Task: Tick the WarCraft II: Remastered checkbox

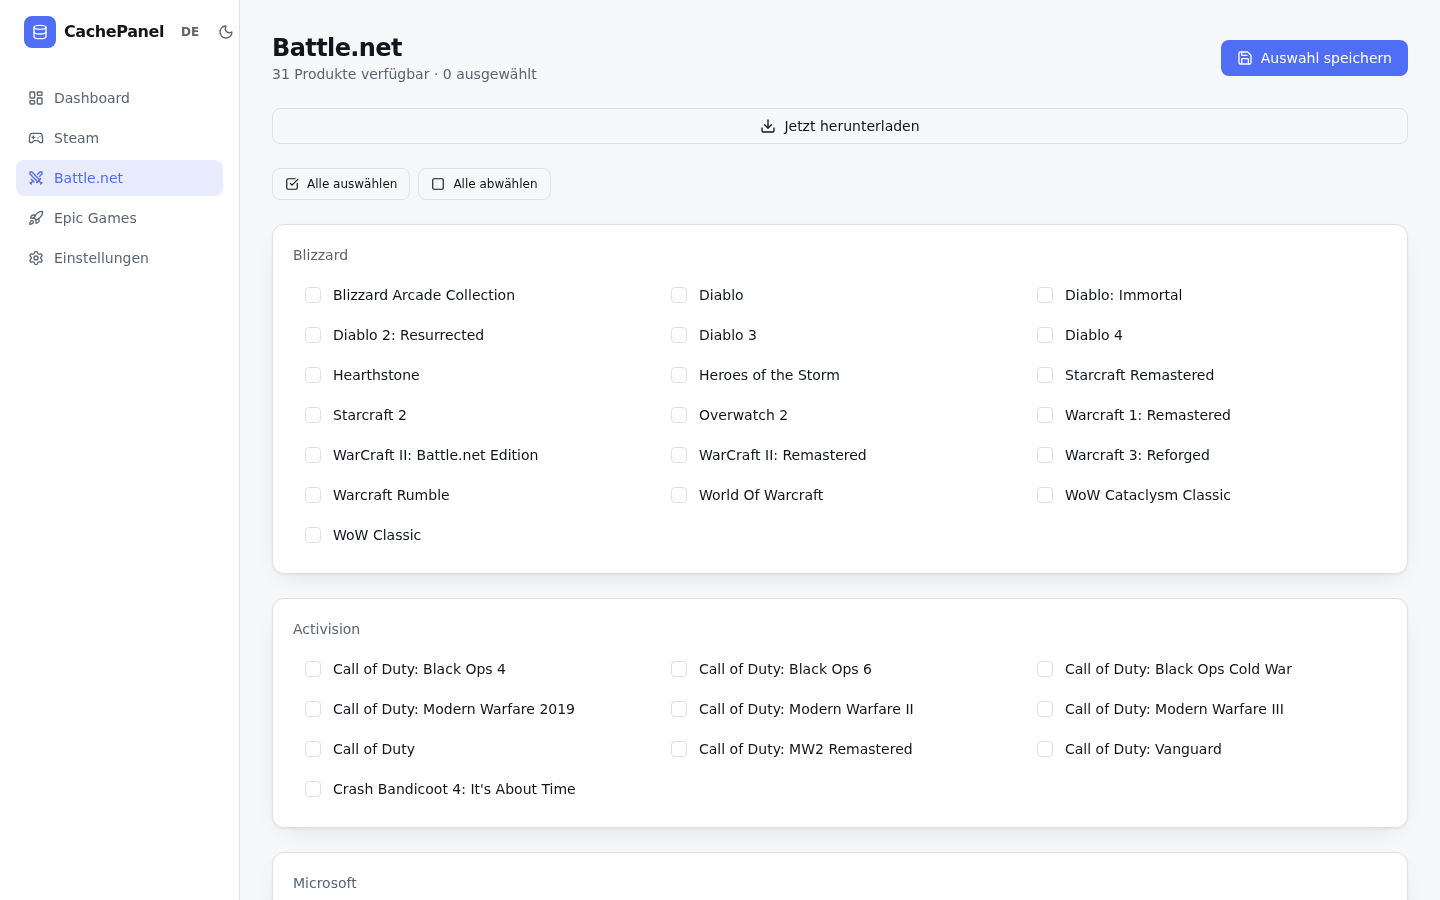Action: [x=679, y=455]
